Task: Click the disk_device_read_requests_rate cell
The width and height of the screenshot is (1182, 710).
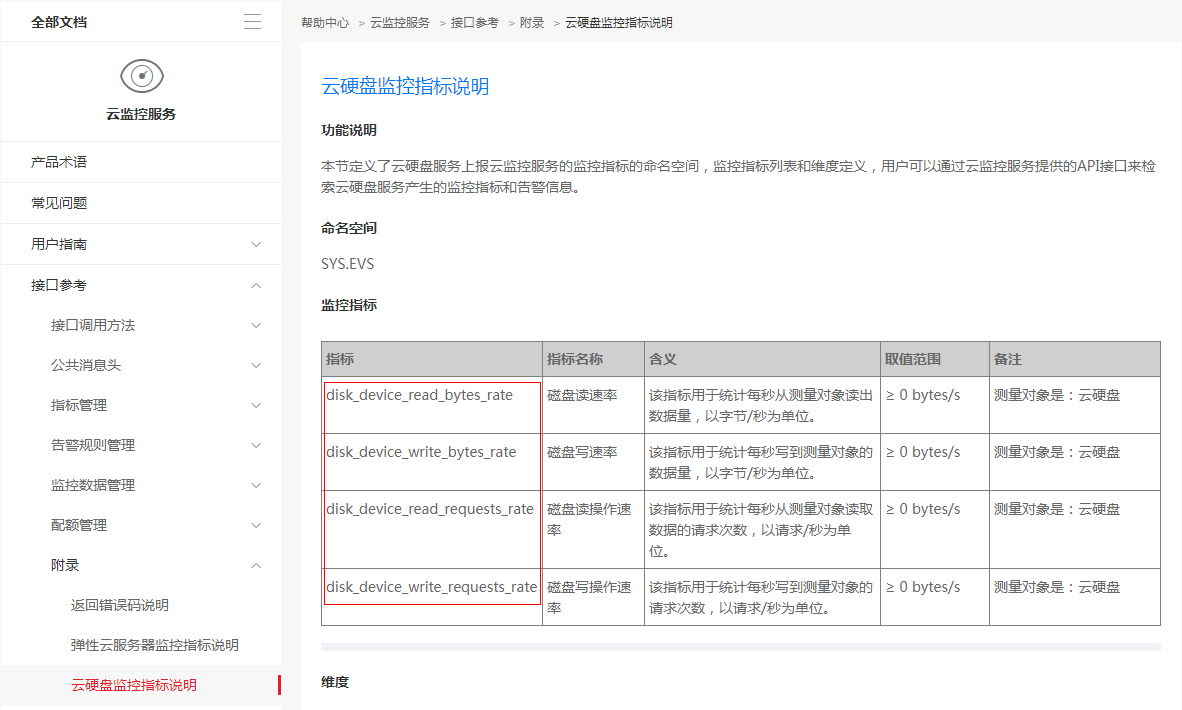Action: [x=432, y=529]
